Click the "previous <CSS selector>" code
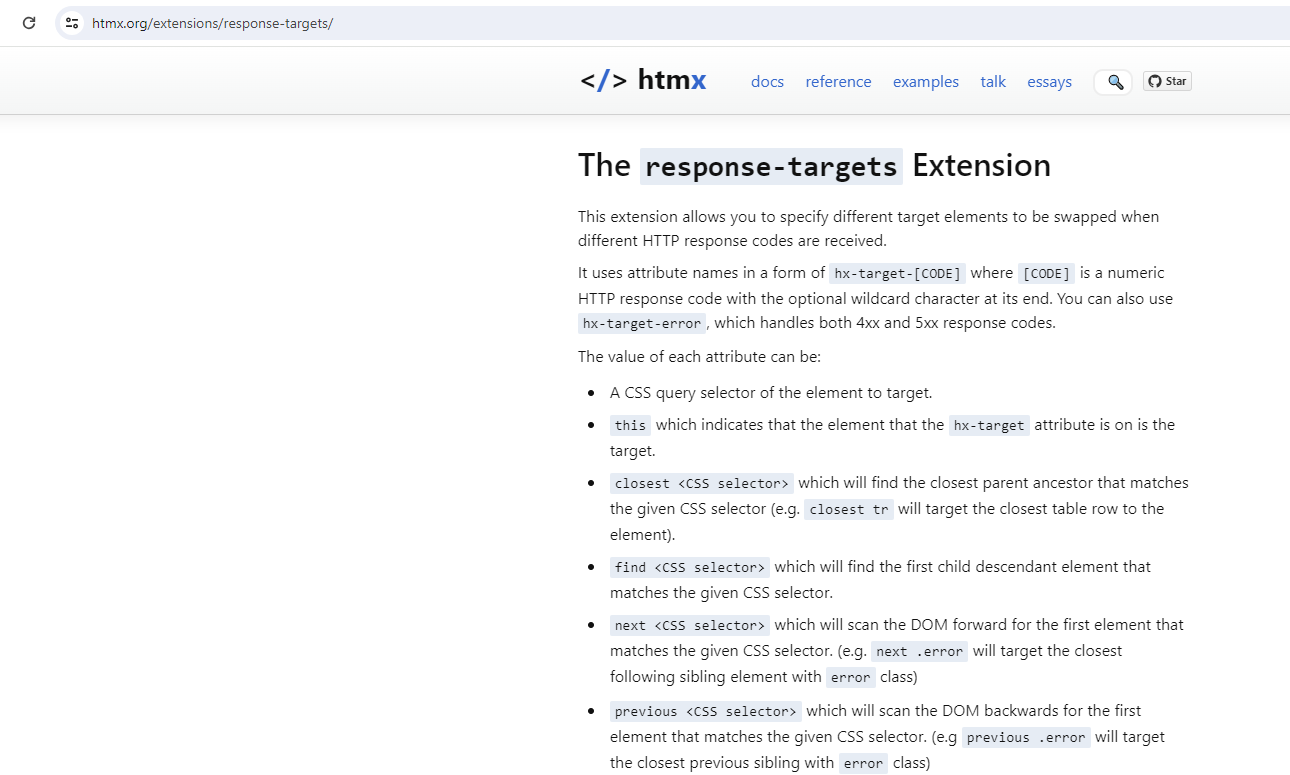1290x775 pixels. [x=706, y=712]
